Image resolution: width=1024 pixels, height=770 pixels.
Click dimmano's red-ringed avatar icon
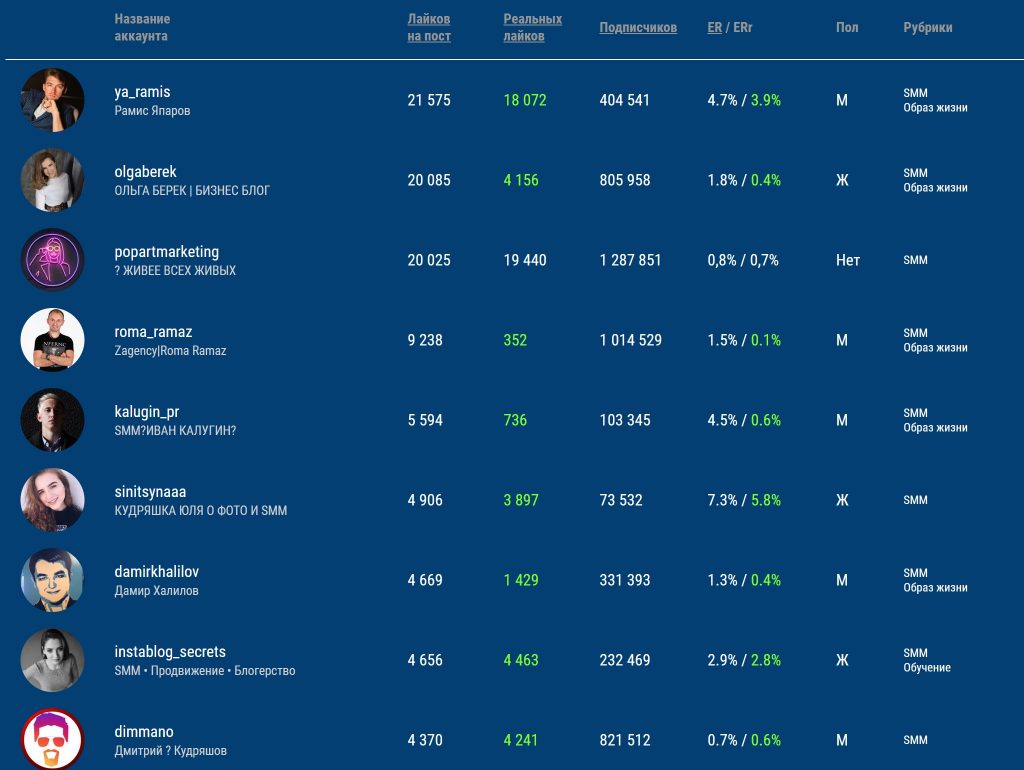[52, 739]
